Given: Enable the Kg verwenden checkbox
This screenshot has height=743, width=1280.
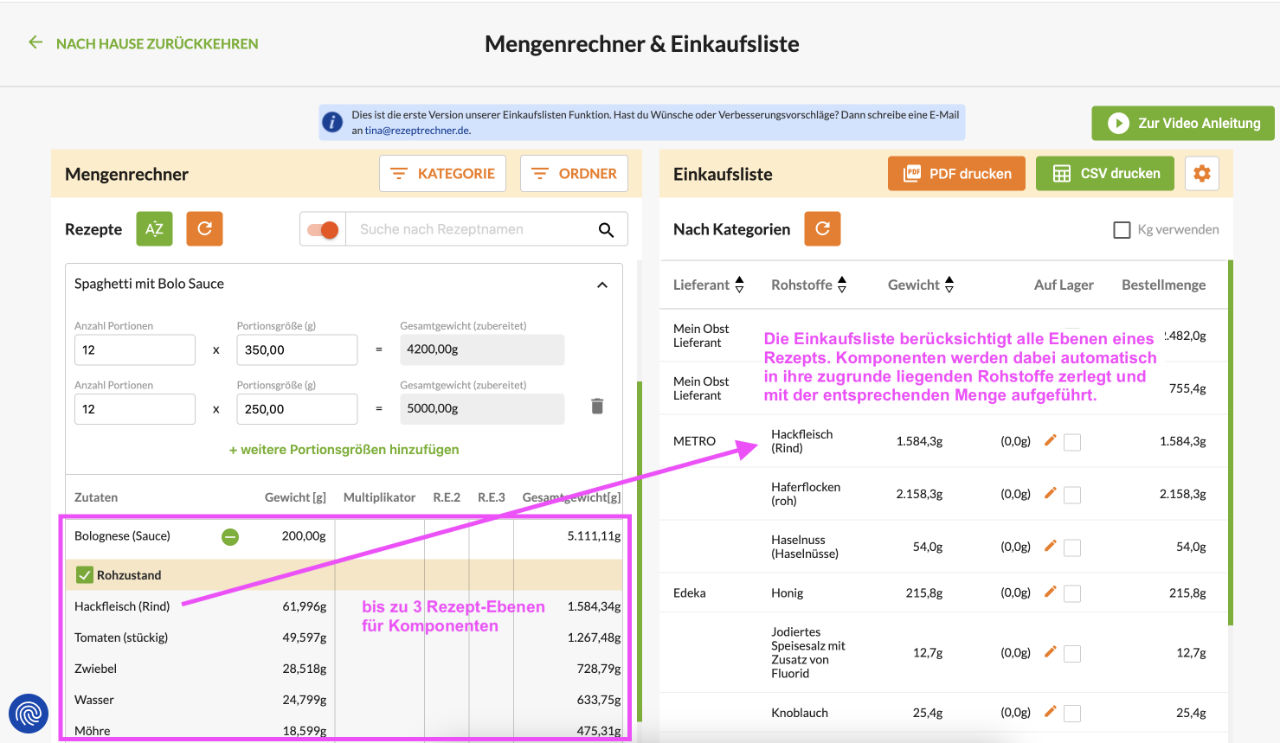Looking at the screenshot, I should click(x=1121, y=229).
